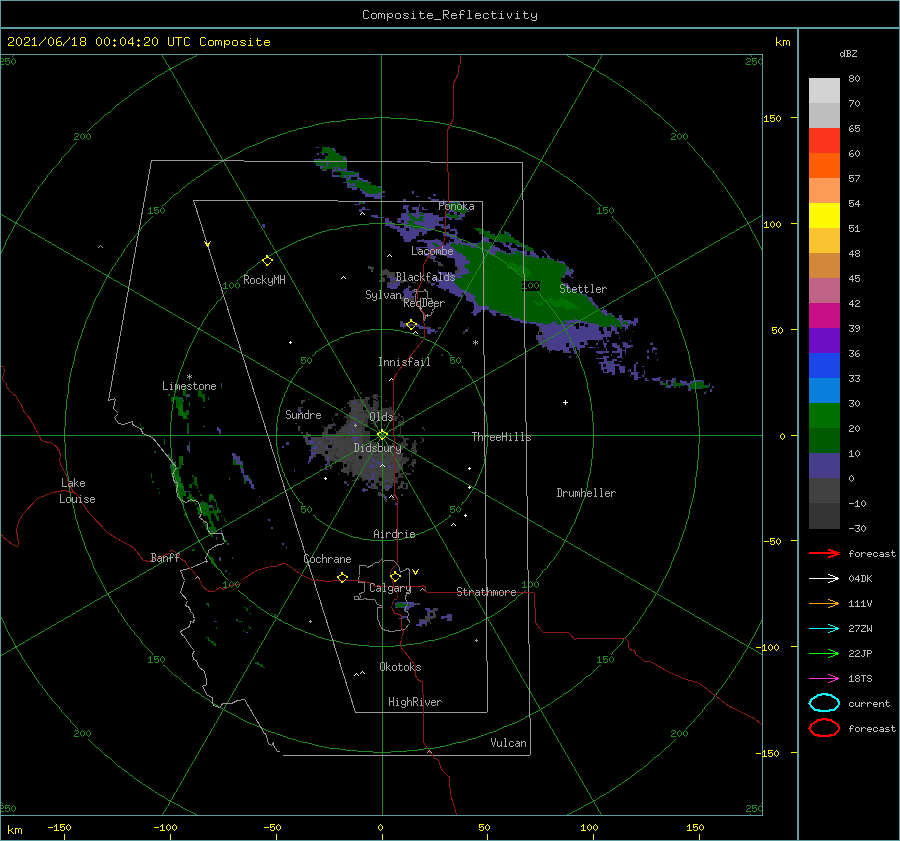The width and height of the screenshot is (900, 841).
Task: Click the yellow diamond marker above Calgary
Action: pyautogui.click(x=395, y=576)
